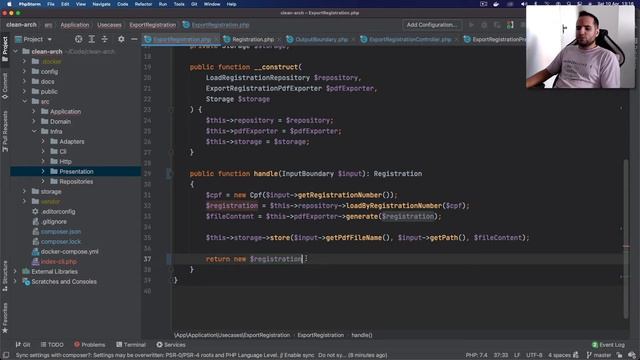
Task: Select the Presentation folder
Action: point(76,171)
